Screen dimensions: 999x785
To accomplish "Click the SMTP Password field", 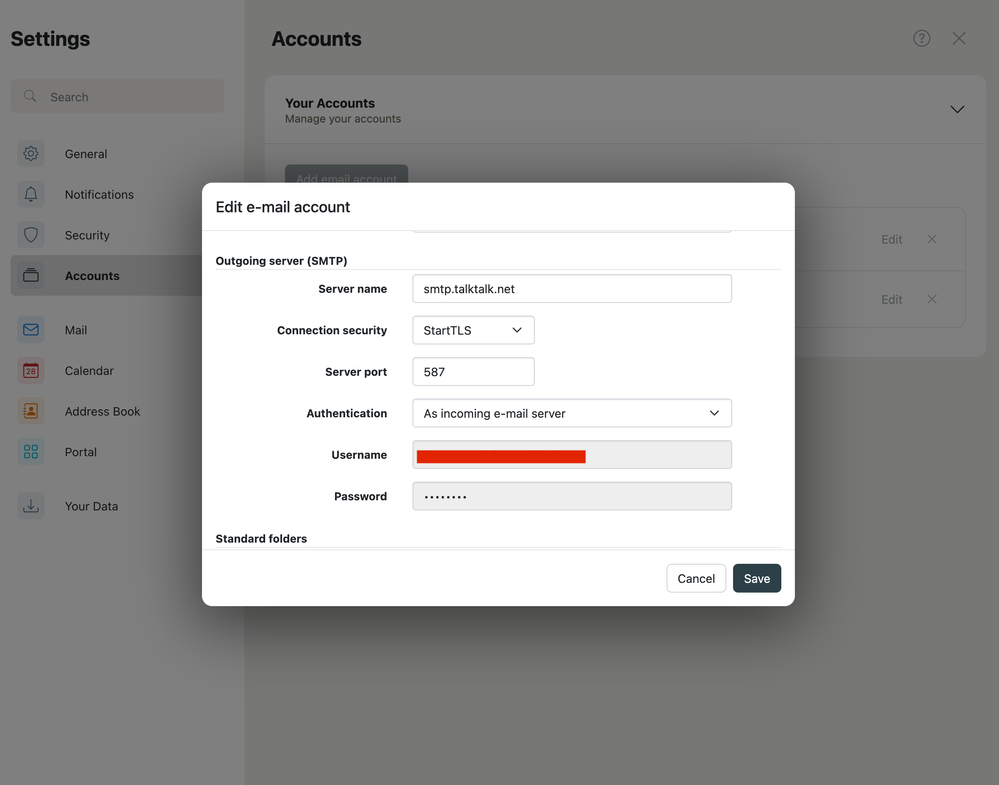I will (571, 496).
